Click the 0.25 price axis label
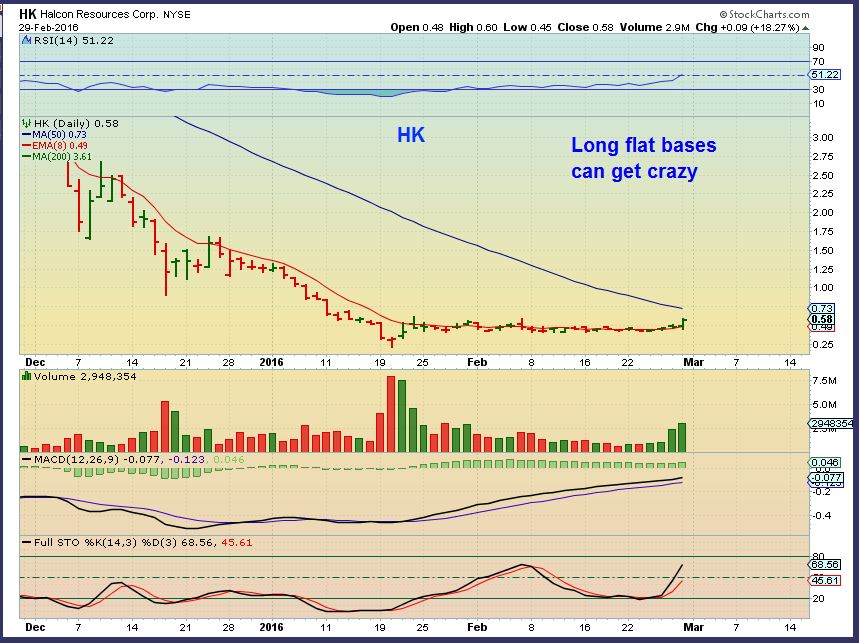 (823, 345)
